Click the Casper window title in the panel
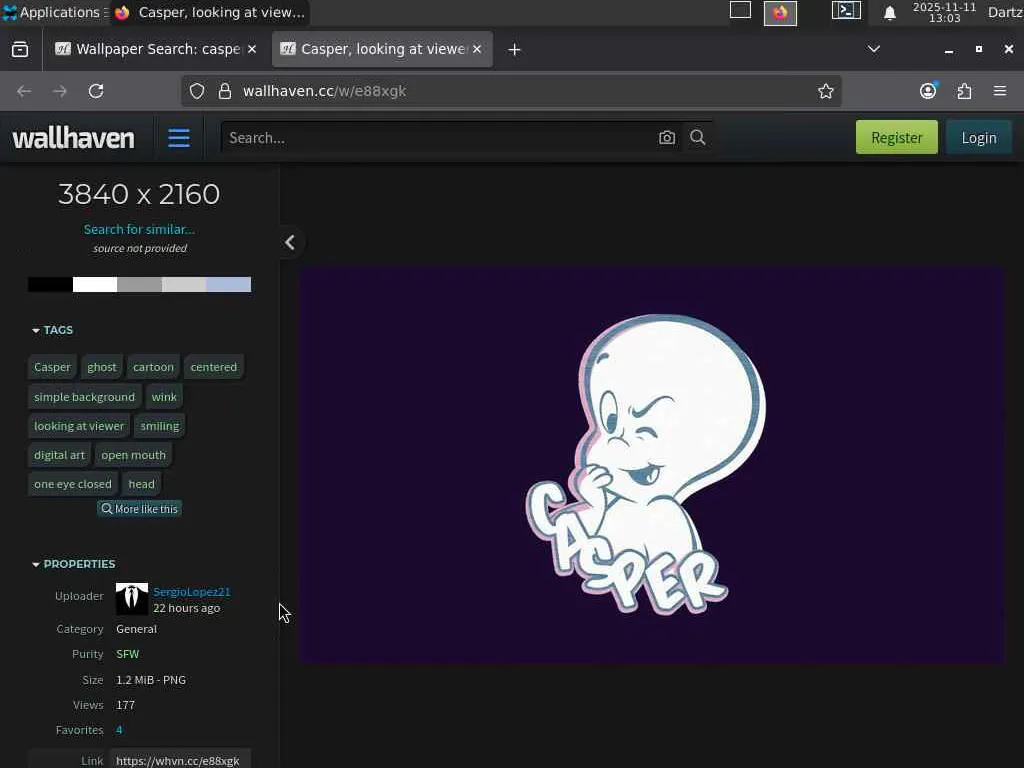This screenshot has height=768, width=1024. pyautogui.click(x=210, y=12)
